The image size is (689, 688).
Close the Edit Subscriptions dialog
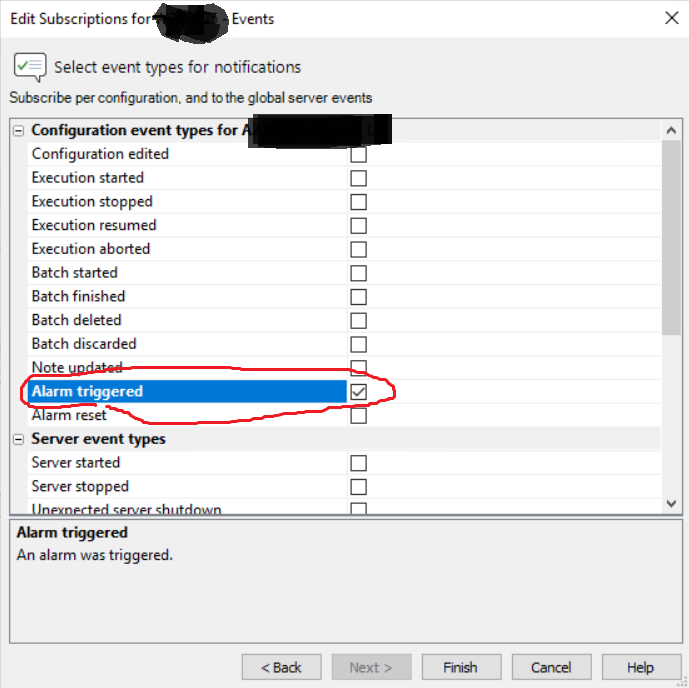[x=671, y=18]
